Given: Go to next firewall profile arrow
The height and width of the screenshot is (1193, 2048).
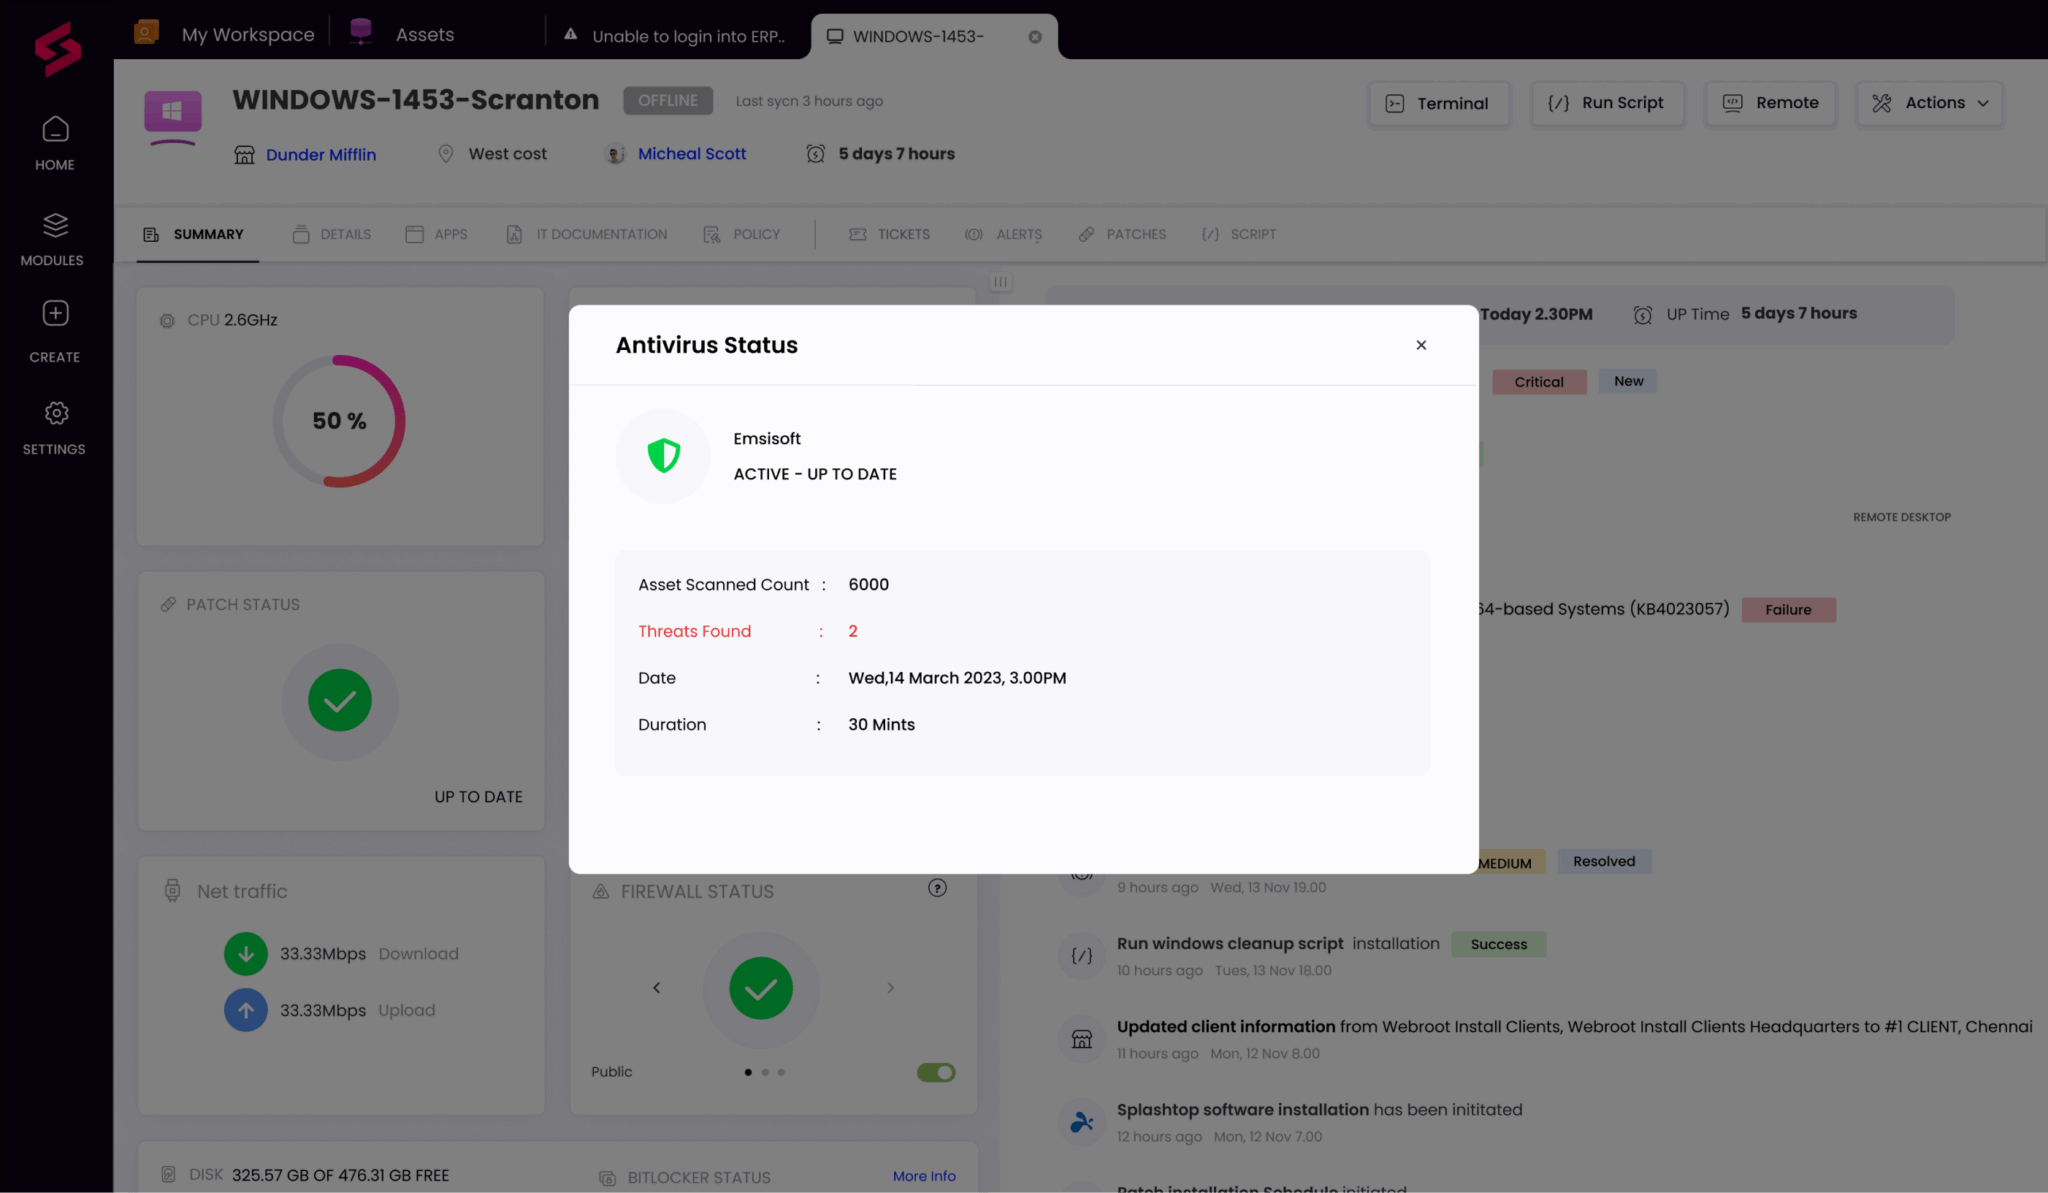Looking at the screenshot, I should click(890, 988).
